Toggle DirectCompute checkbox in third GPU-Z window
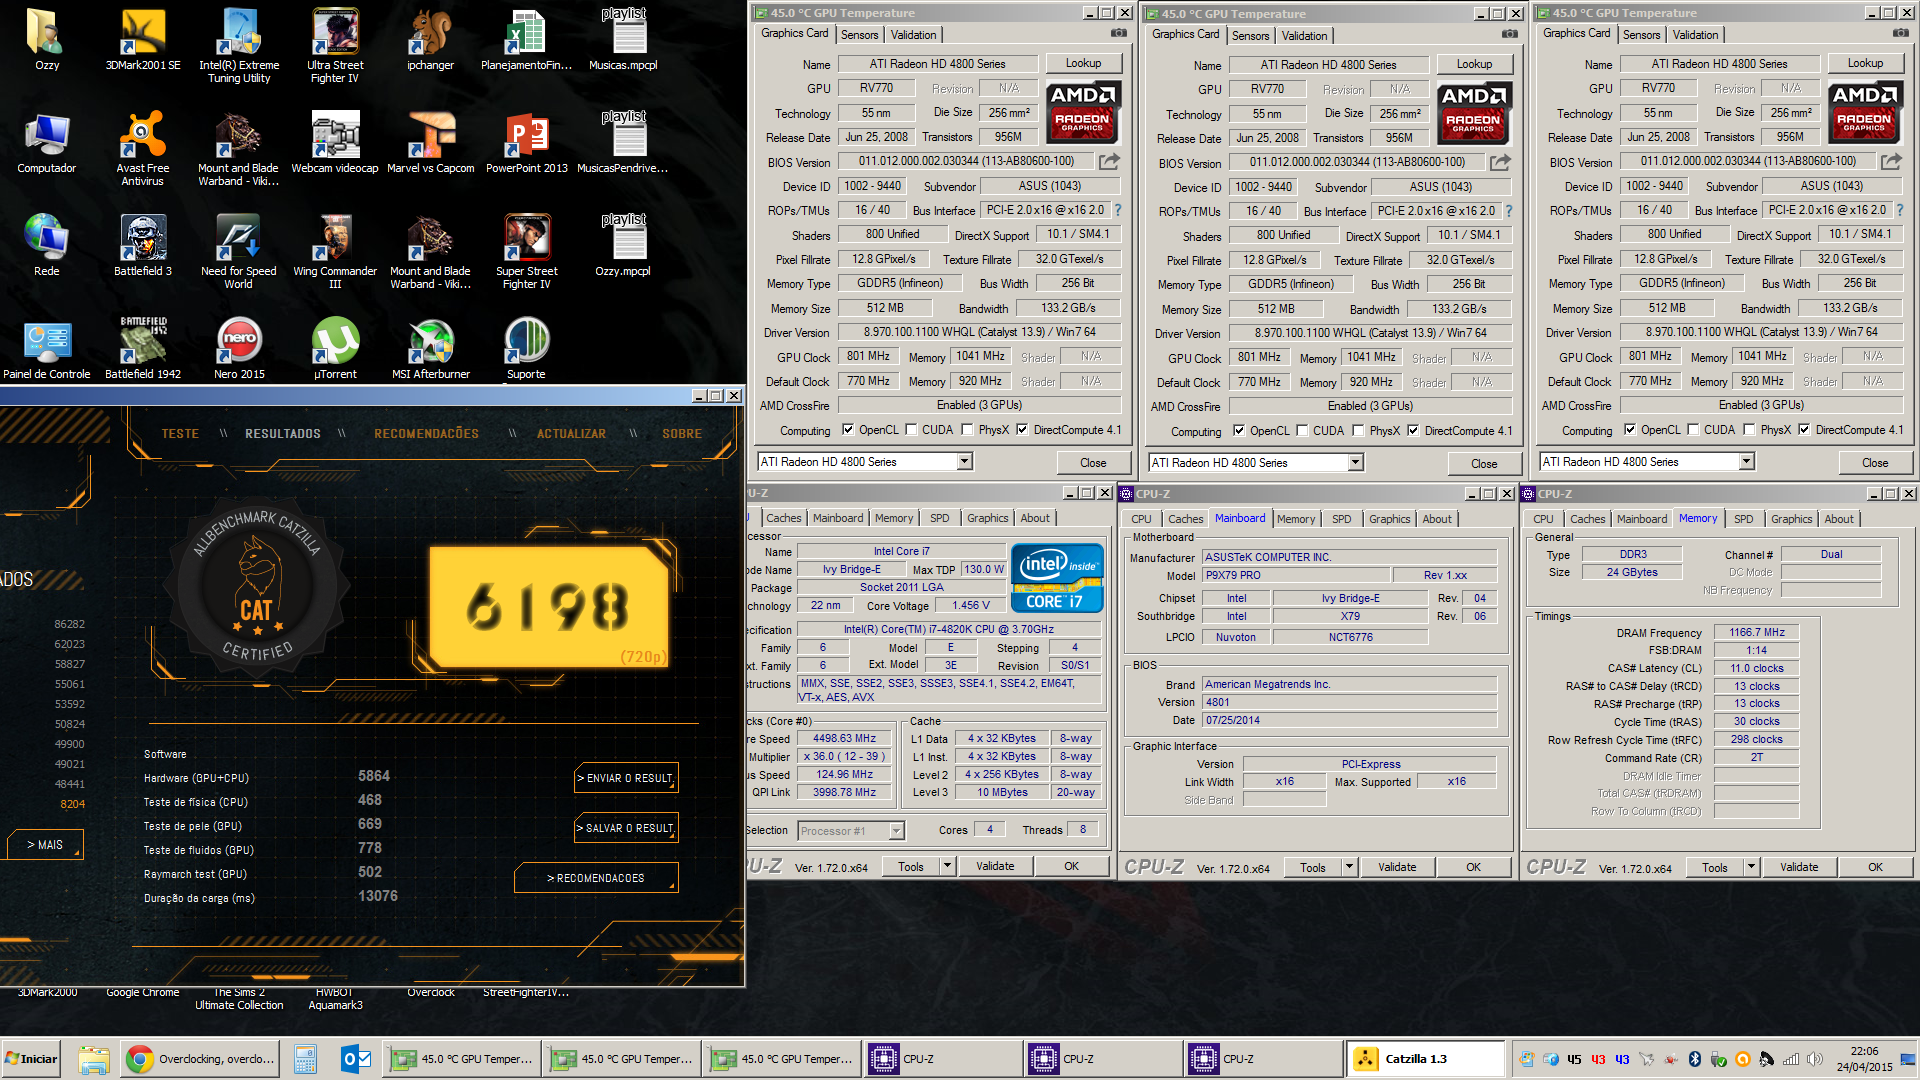The width and height of the screenshot is (1920, 1080). click(x=1804, y=430)
